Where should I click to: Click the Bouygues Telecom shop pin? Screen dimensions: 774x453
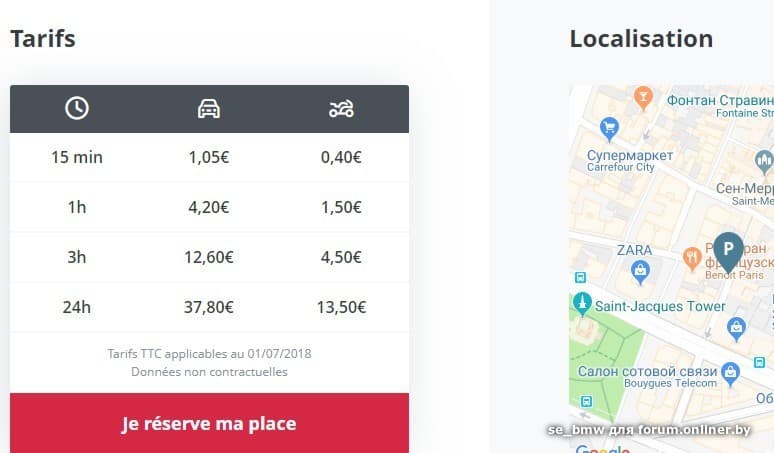coord(731,372)
